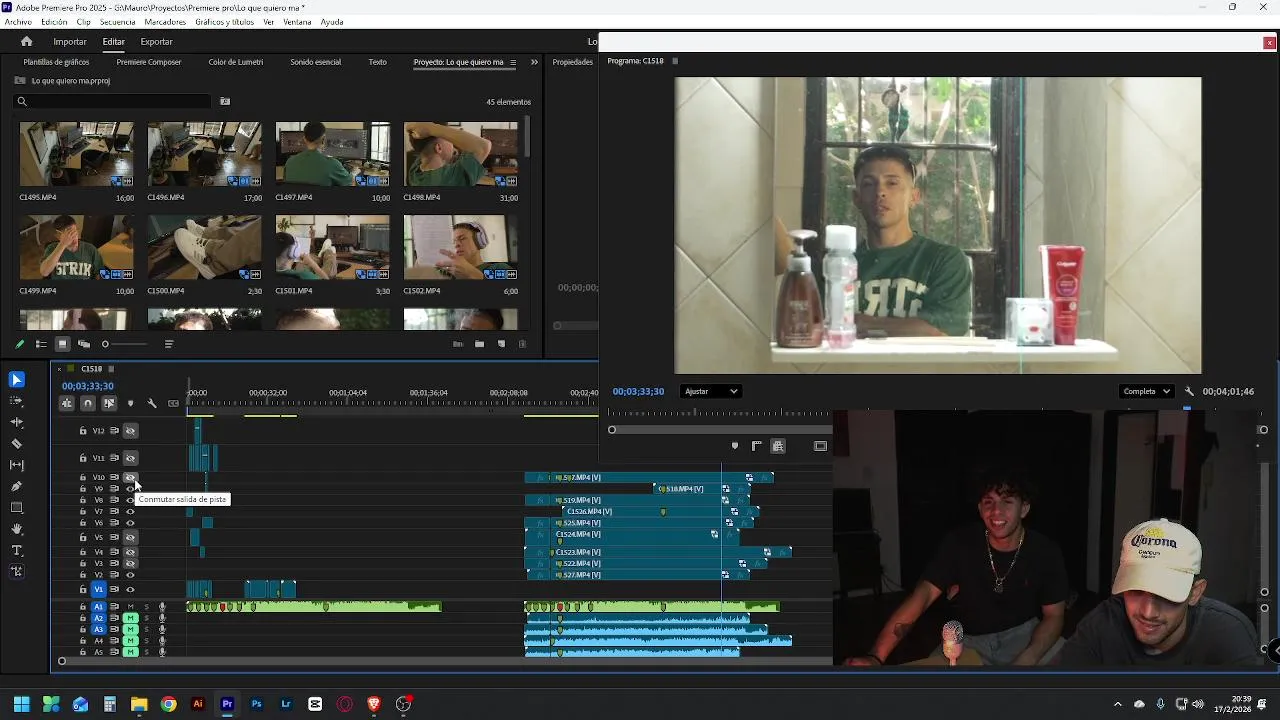This screenshot has height=720, width=1280.
Task: Toggle V12 track output eye
Action: click(130, 431)
